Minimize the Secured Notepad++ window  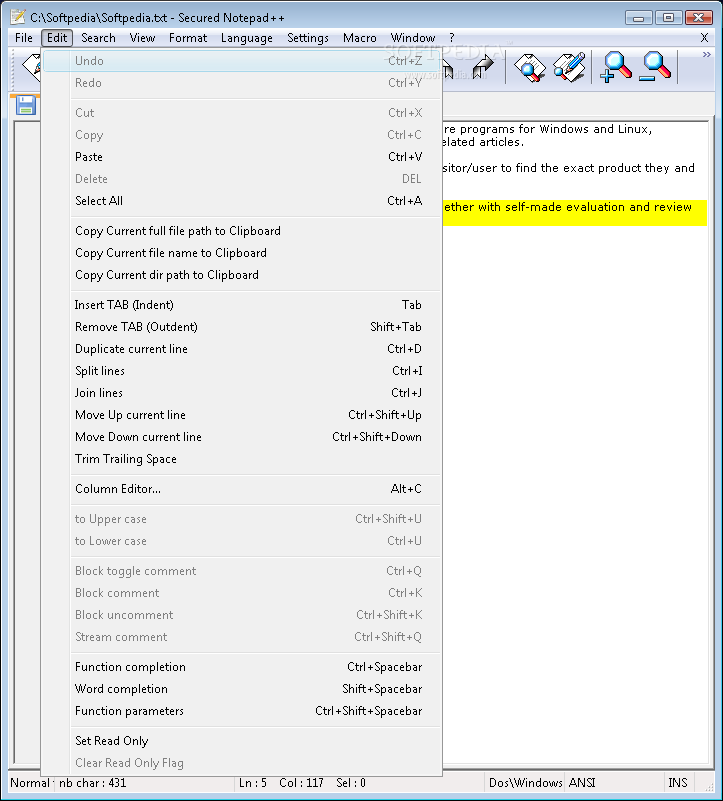[638, 18]
